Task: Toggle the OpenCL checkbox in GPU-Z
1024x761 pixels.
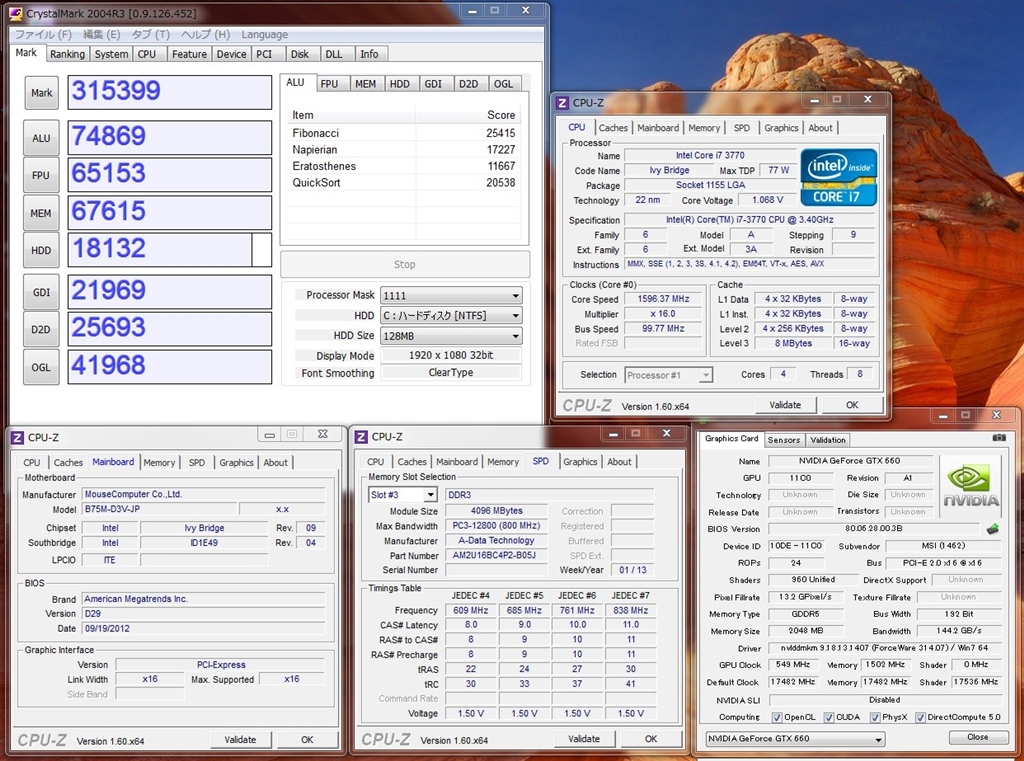Action: click(x=776, y=717)
